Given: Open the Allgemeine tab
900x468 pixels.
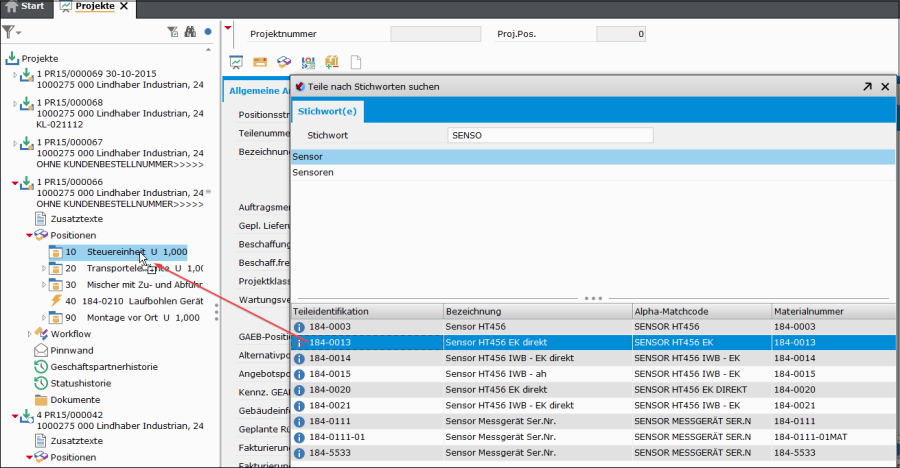Looking at the screenshot, I should (257, 91).
